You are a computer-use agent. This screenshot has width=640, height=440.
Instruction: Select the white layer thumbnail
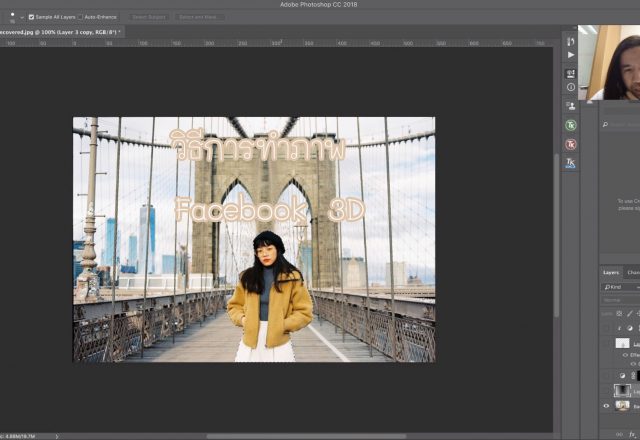(622, 343)
